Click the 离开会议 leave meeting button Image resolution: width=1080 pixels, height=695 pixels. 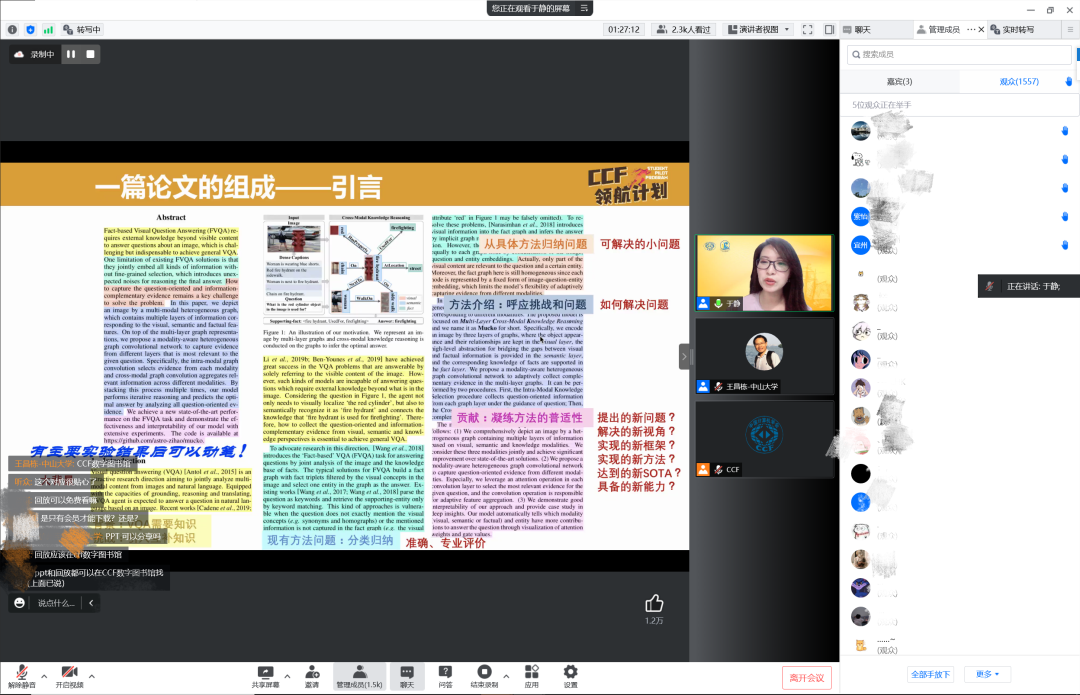(x=806, y=678)
